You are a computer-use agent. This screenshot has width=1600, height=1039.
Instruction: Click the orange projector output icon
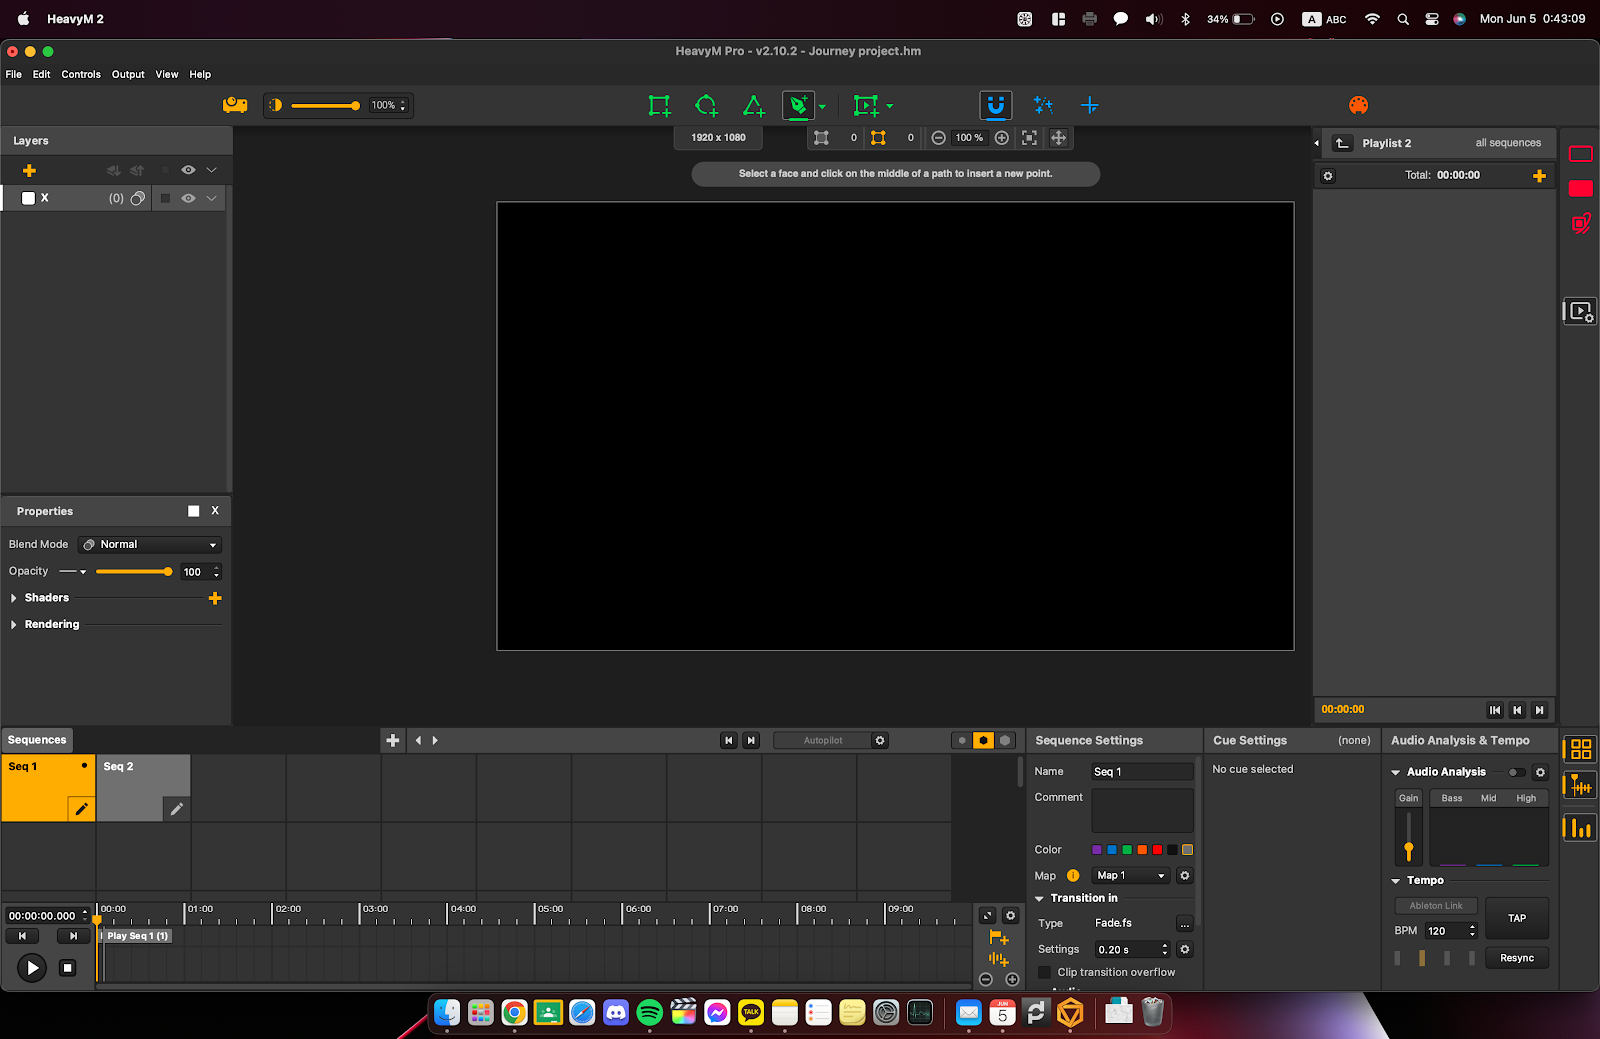tap(235, 105)
